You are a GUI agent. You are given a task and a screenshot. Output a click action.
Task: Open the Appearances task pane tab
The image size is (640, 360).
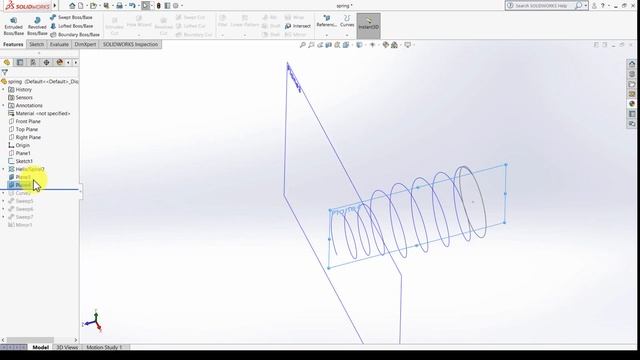click(632, 104)
